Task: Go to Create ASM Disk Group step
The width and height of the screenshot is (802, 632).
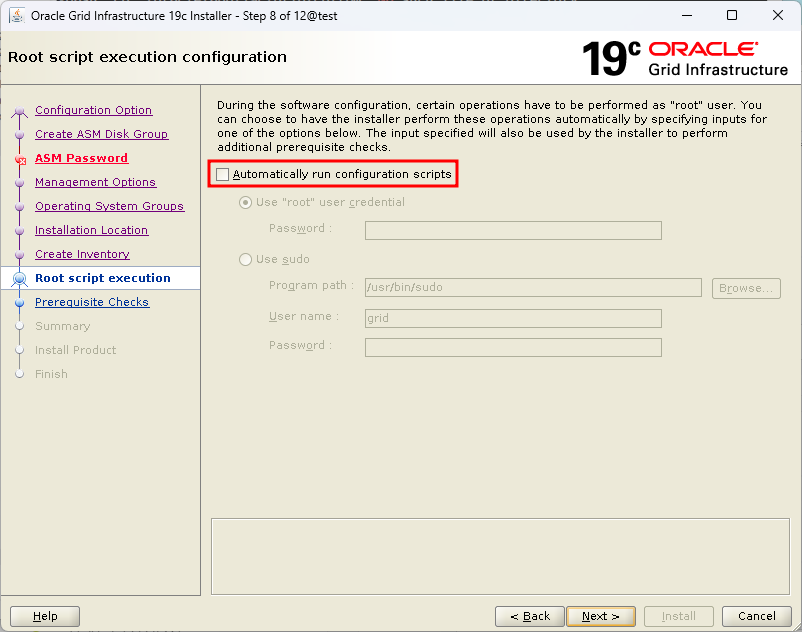Action: [101, 134]
